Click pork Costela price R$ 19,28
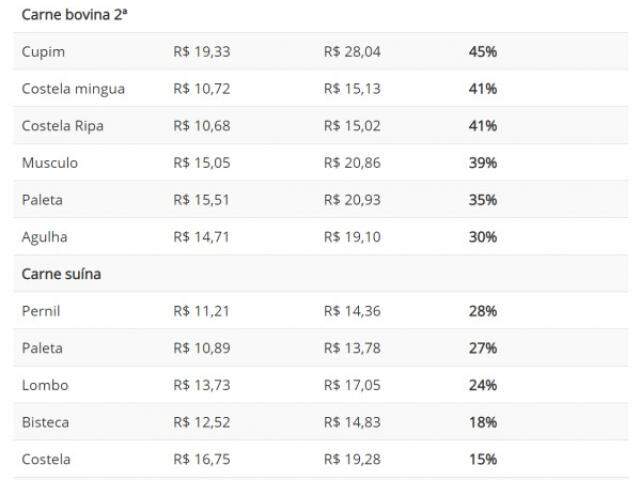The image size is (640, 480). pos(352,459)
